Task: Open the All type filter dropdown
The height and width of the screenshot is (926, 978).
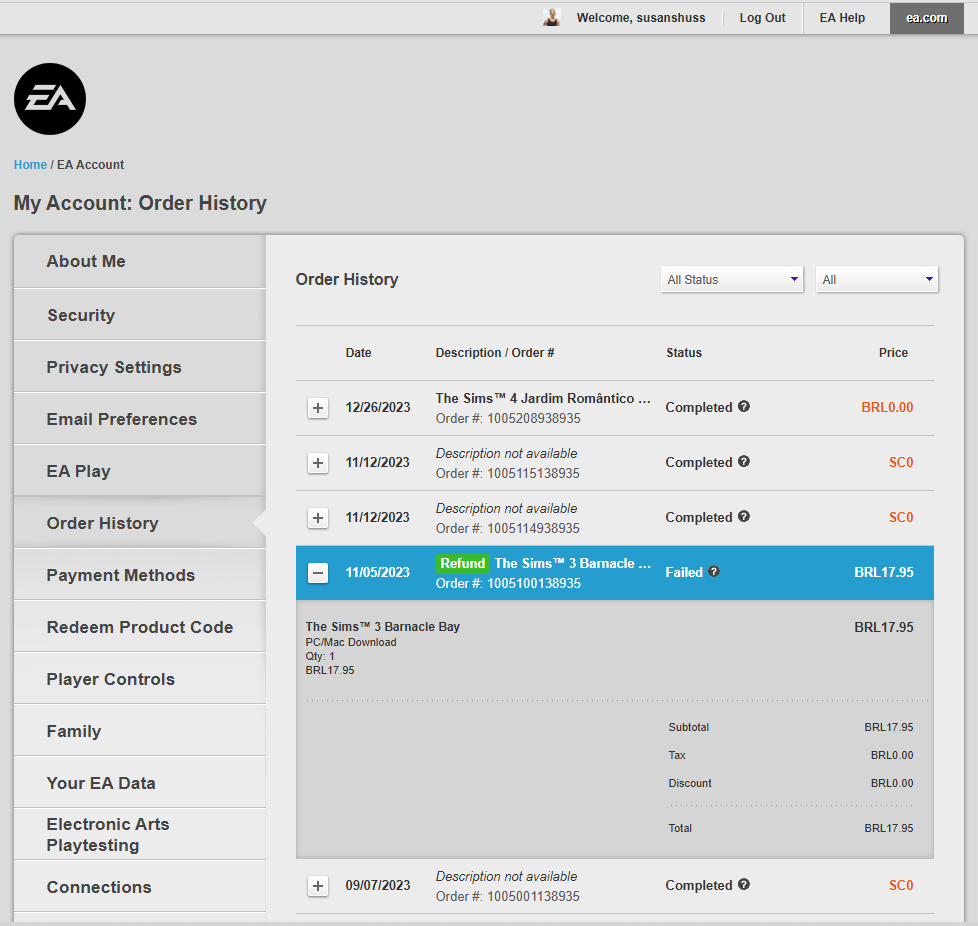Action: (x=877, y=279)
